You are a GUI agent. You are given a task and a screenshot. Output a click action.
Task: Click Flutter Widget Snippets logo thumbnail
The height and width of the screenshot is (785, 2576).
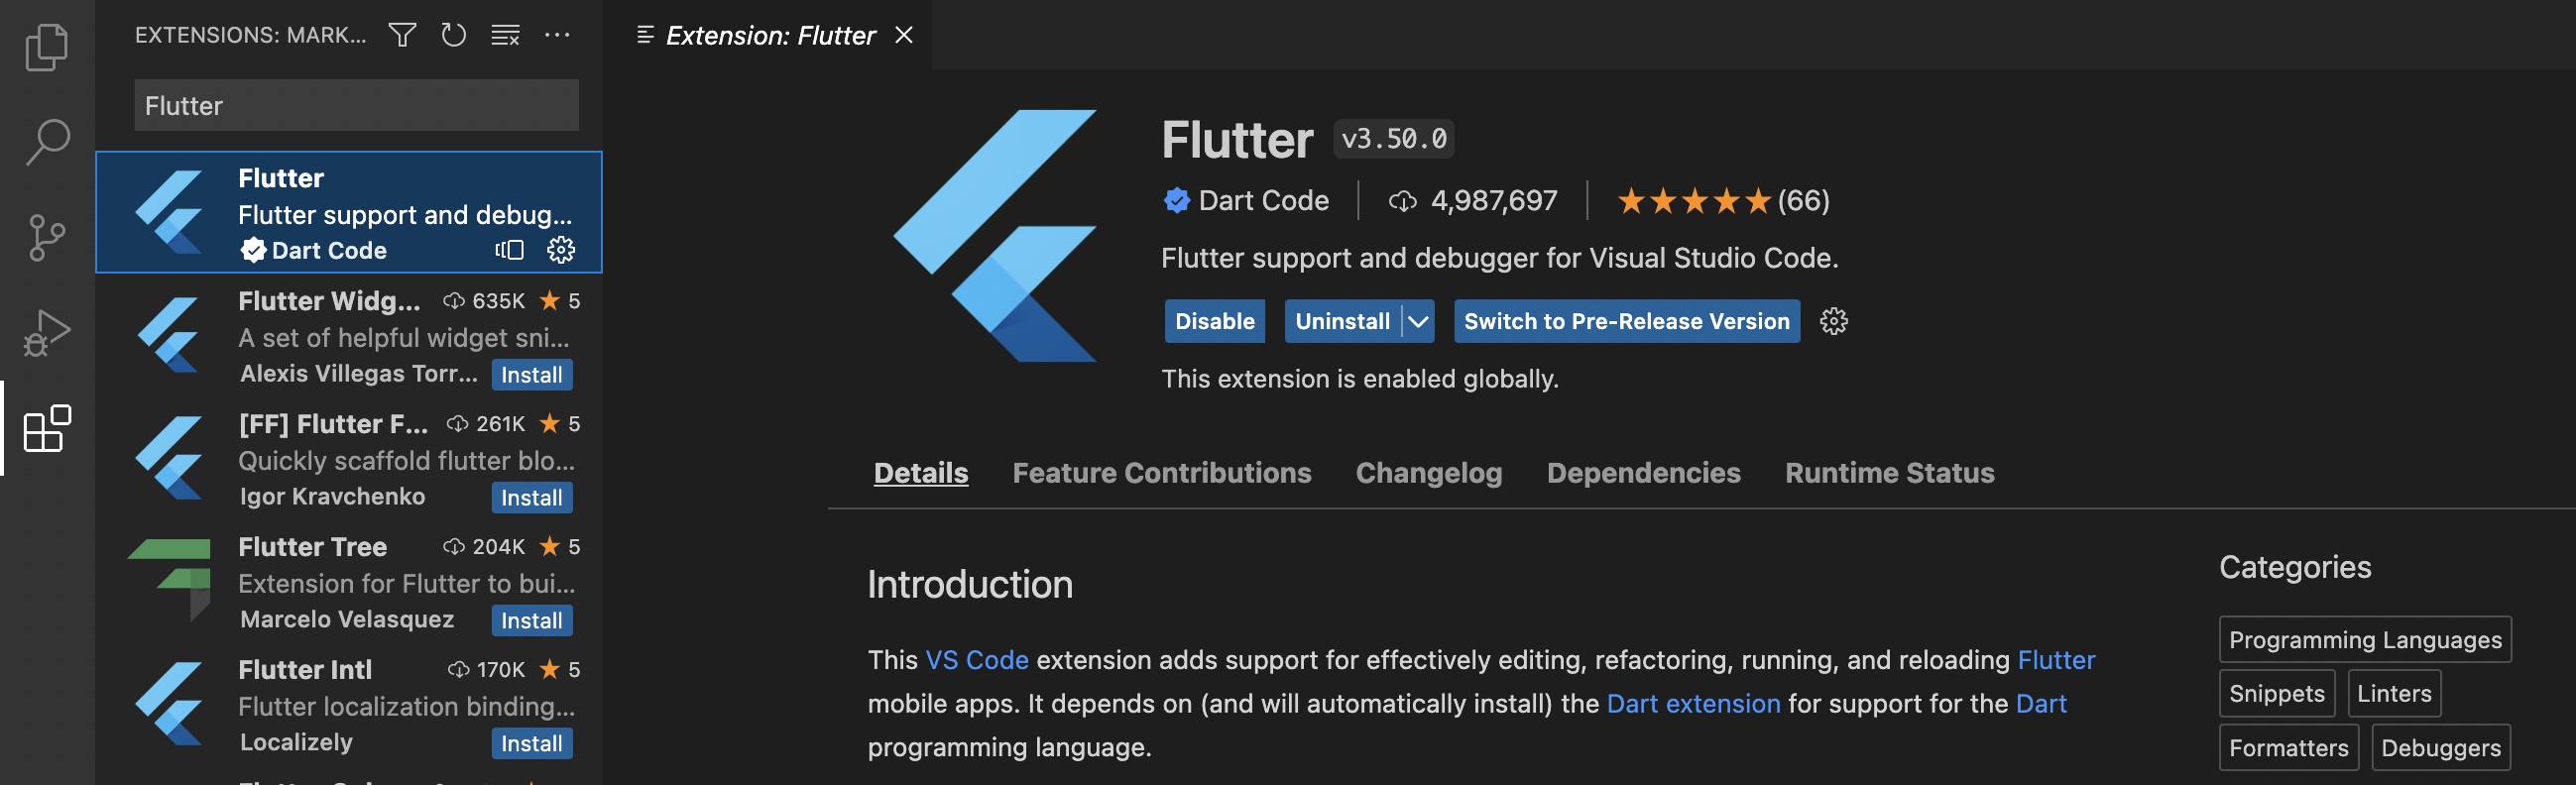[170, 335]
